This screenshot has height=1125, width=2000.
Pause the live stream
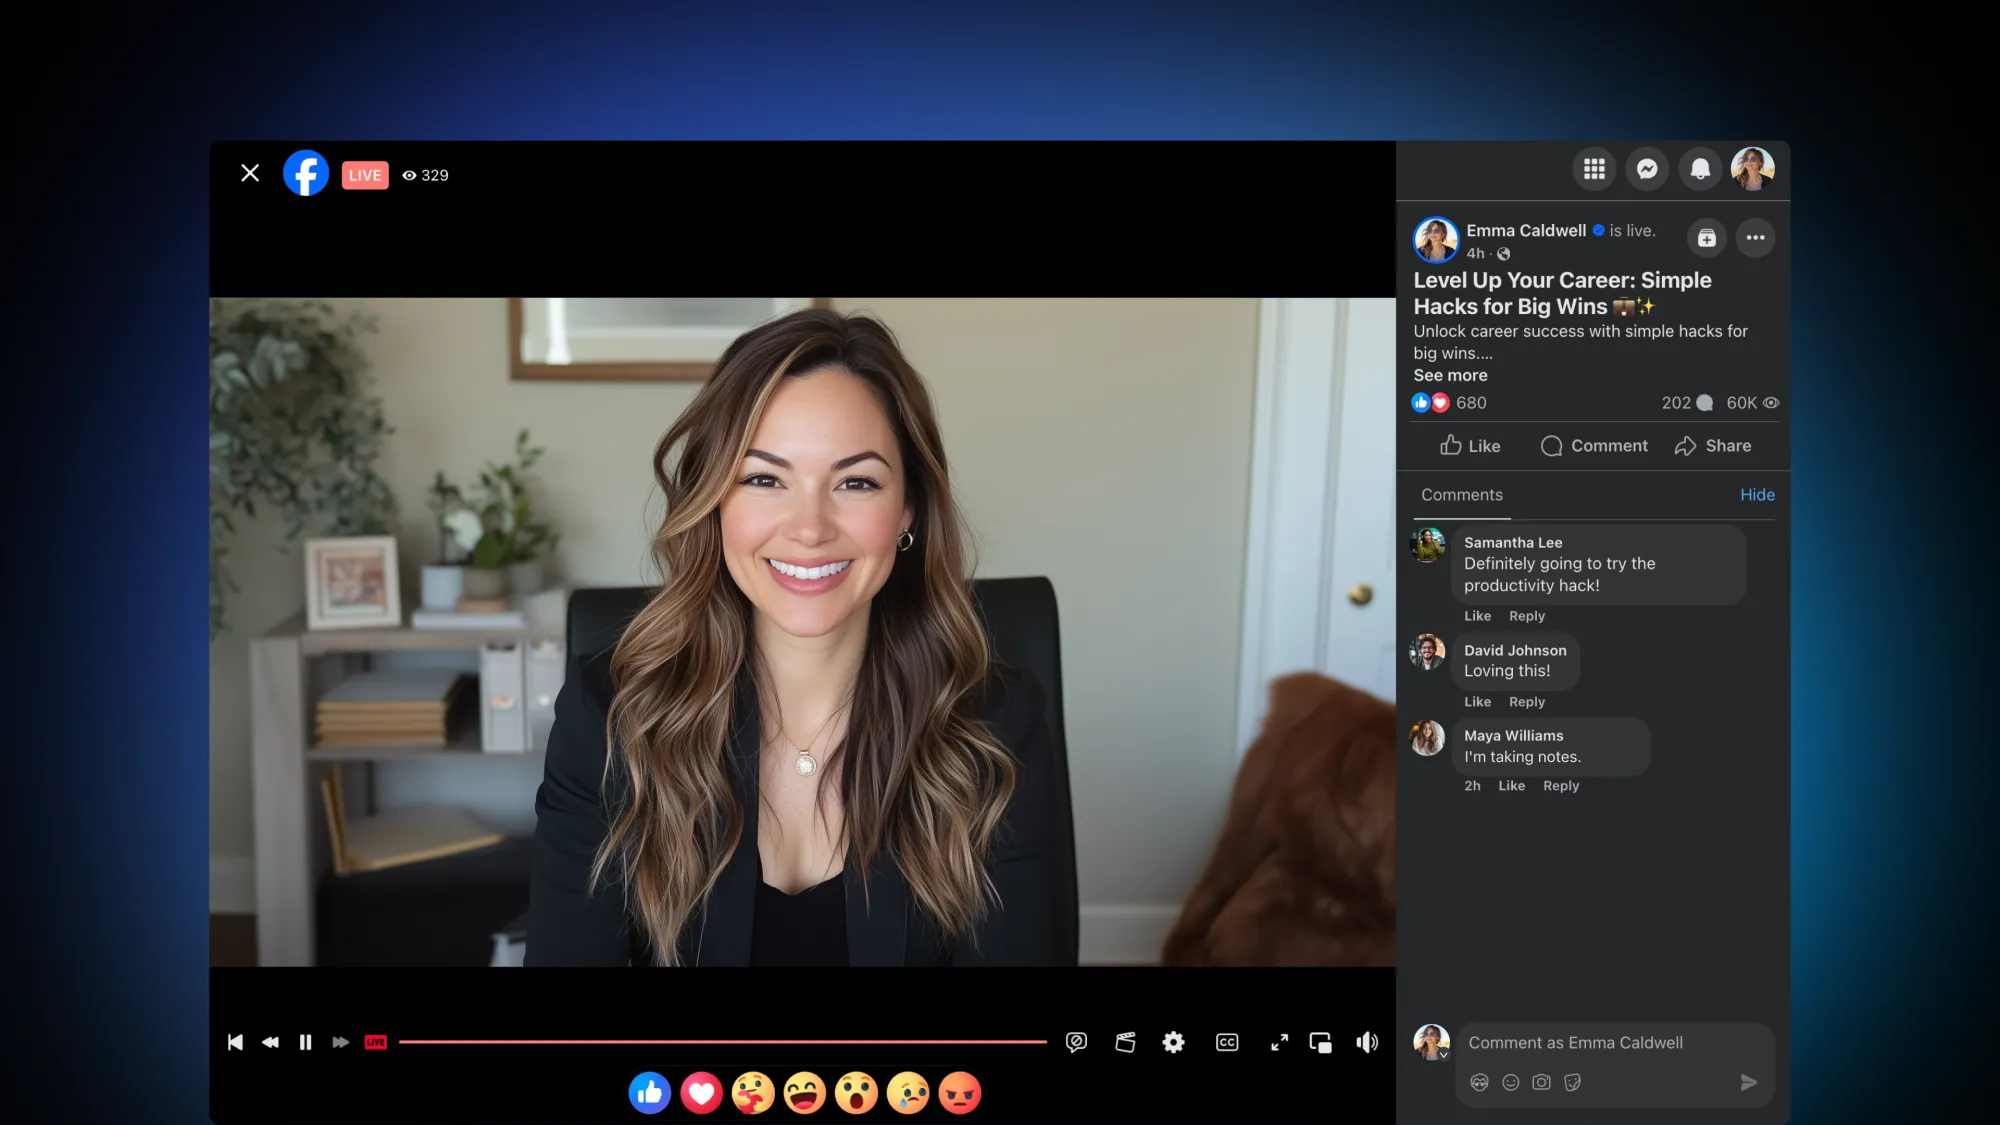305,1042
